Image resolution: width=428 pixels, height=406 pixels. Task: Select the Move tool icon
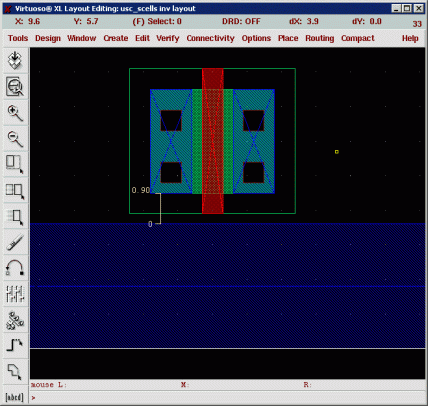click(x=15, y=217)
